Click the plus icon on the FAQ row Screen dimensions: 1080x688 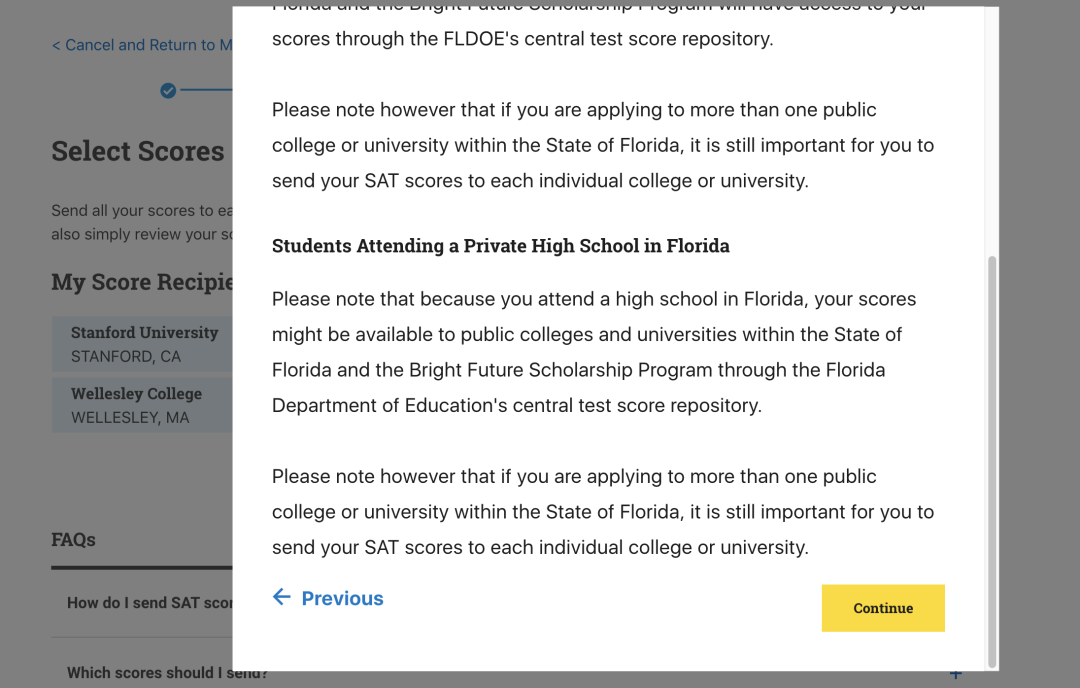point(955,675)
